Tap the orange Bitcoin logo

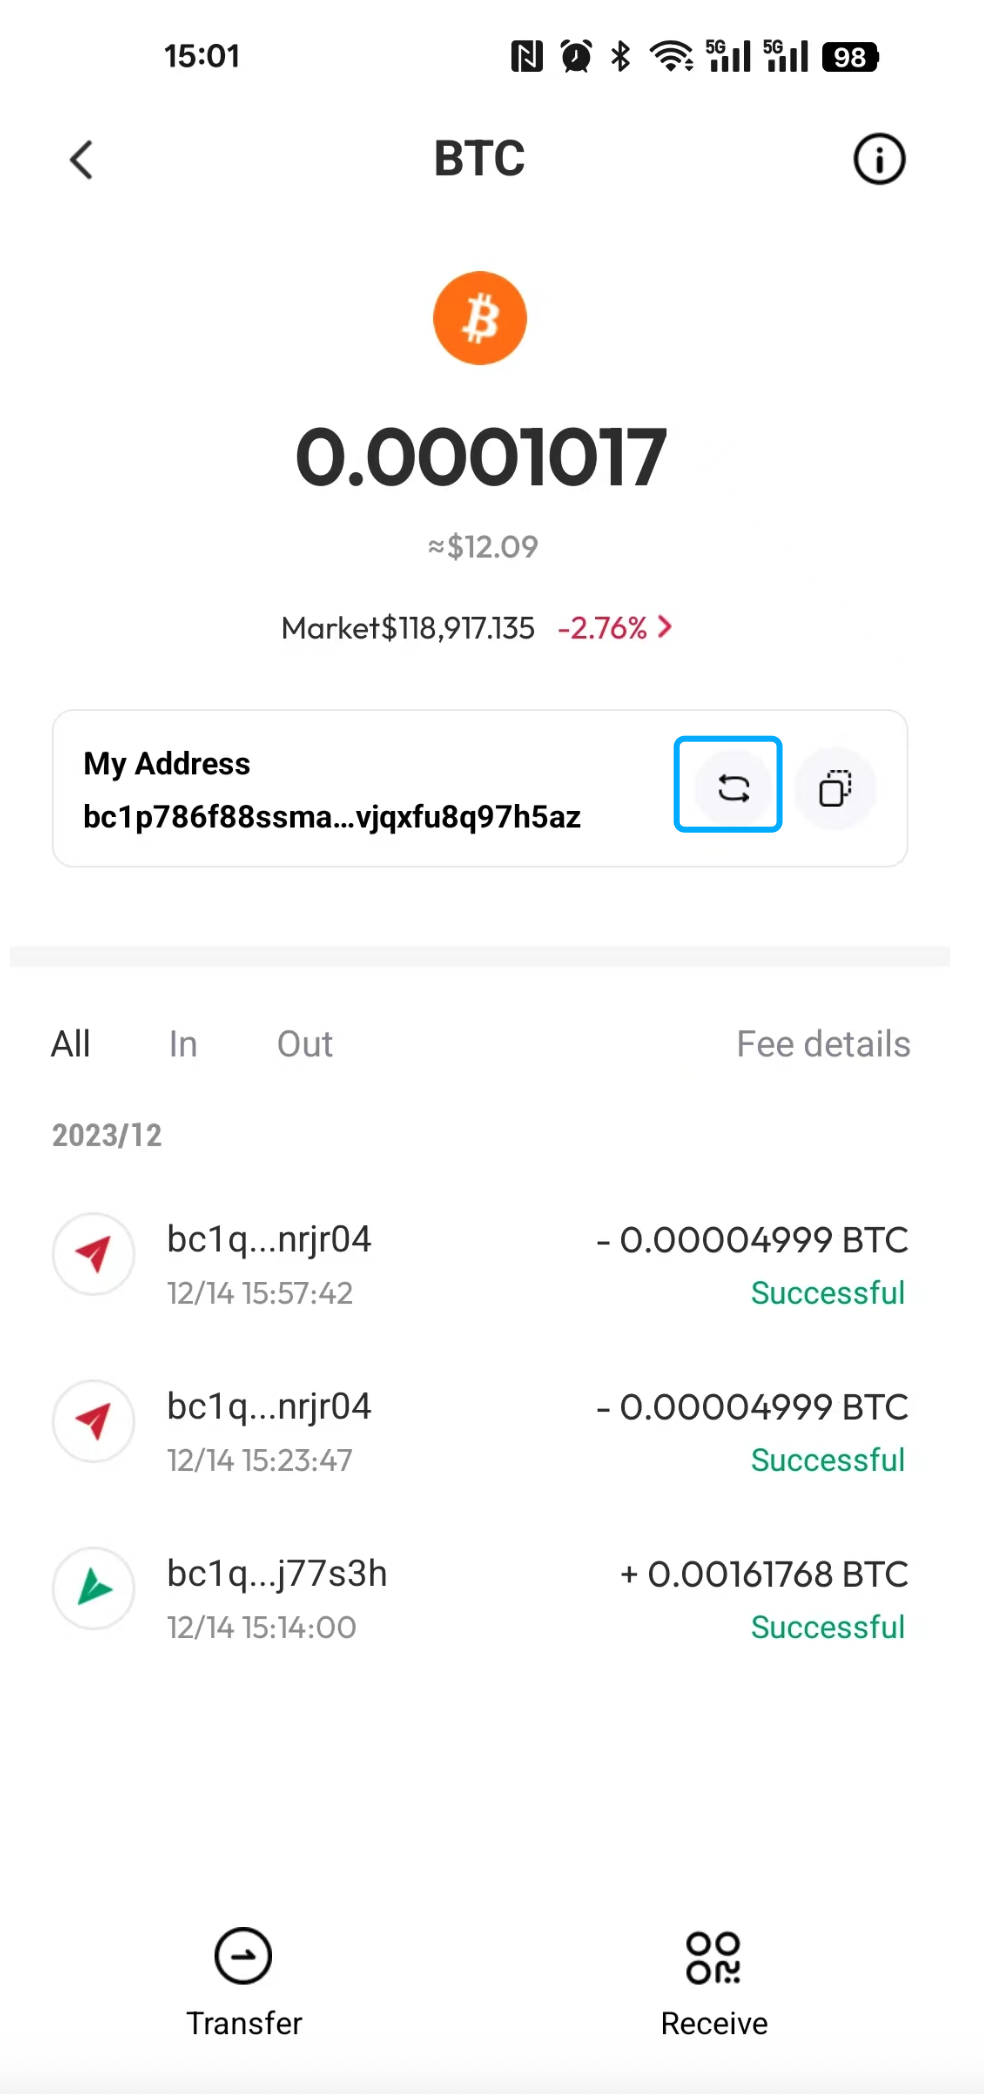pyautogui.click(x=480, y=318)
